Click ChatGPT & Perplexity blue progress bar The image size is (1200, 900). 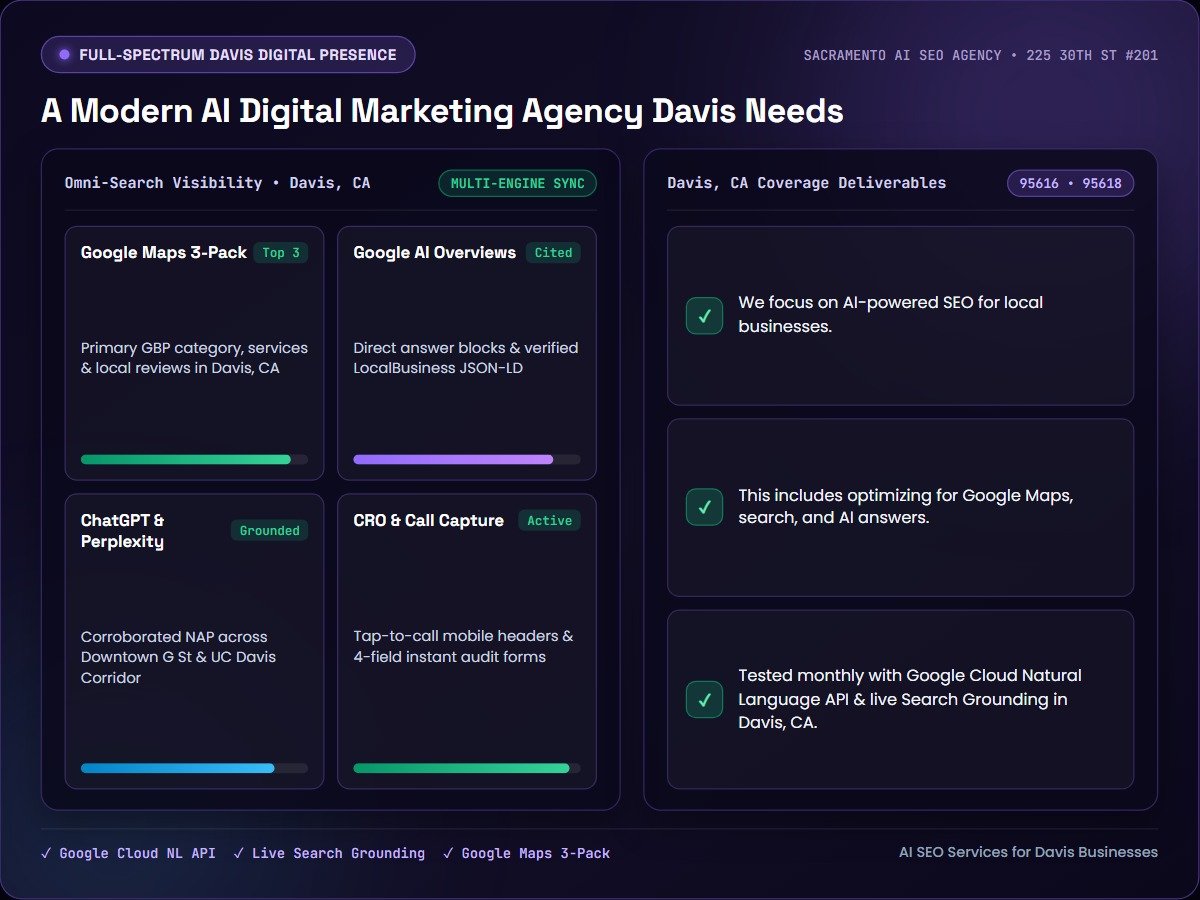click(x=194, y=768)
